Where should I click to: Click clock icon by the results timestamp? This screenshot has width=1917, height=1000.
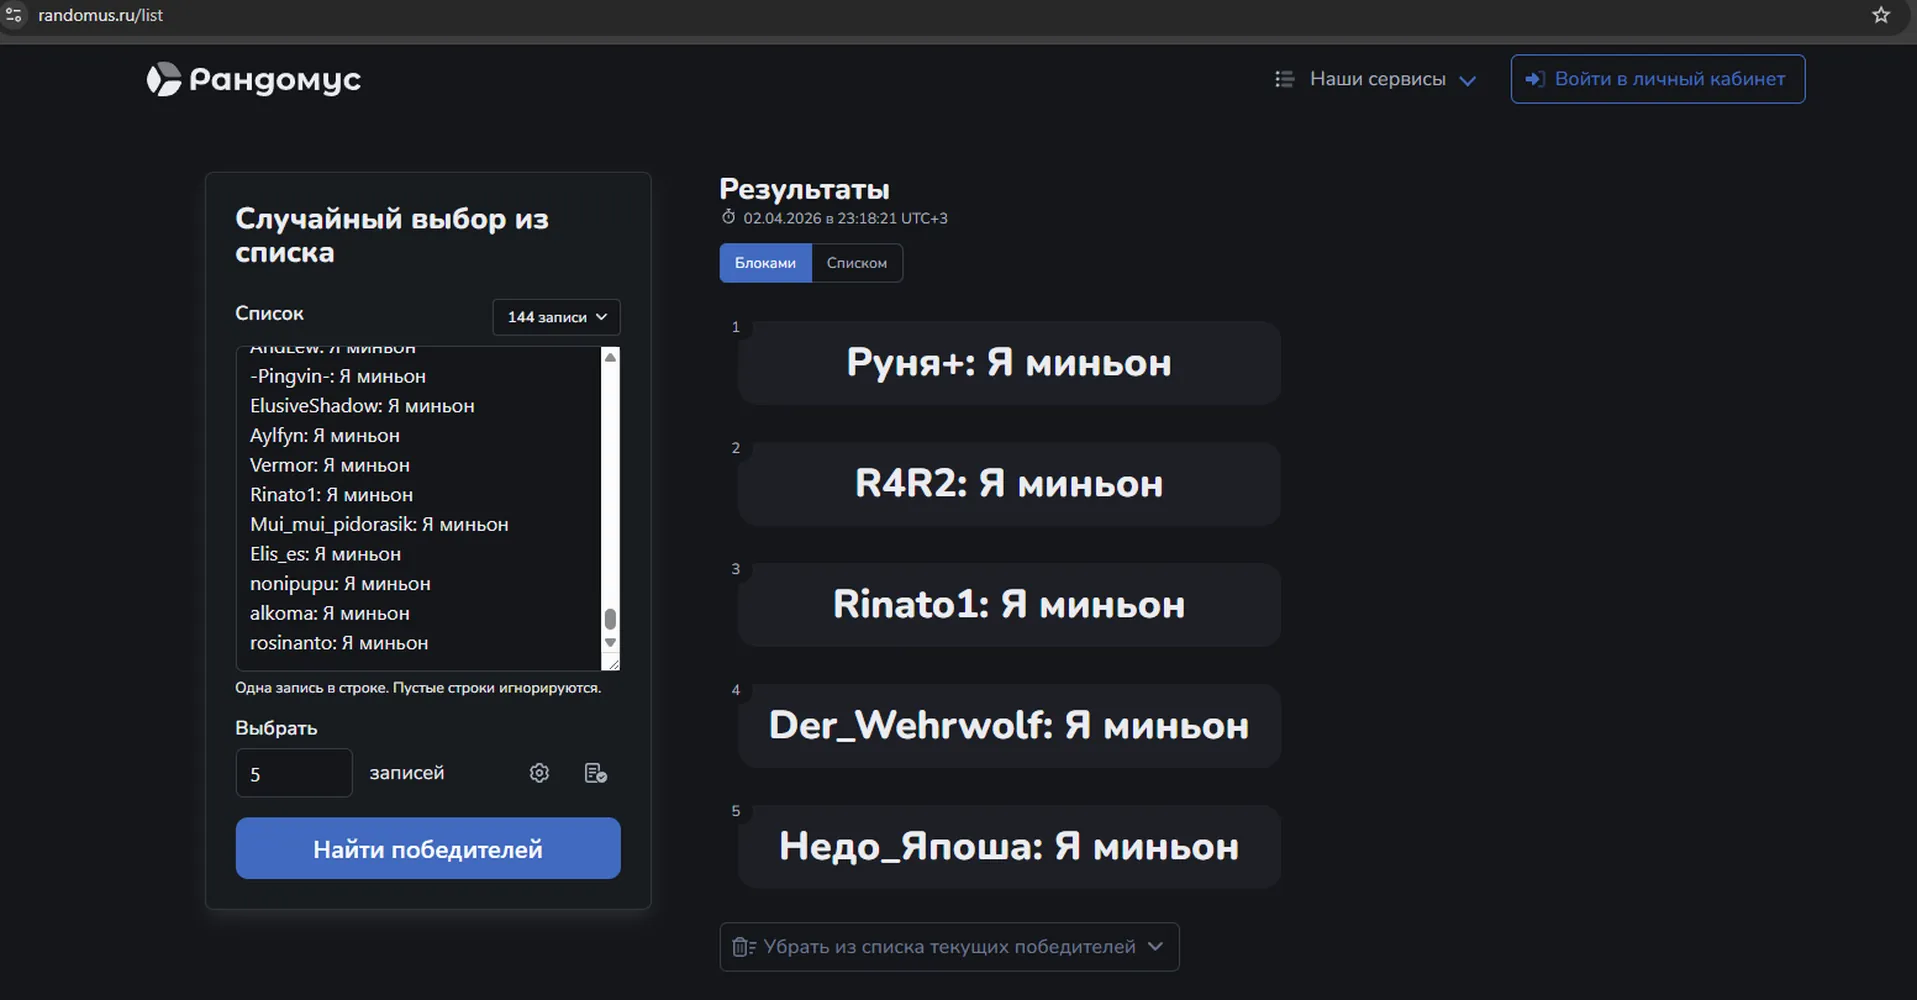(728, 217)
